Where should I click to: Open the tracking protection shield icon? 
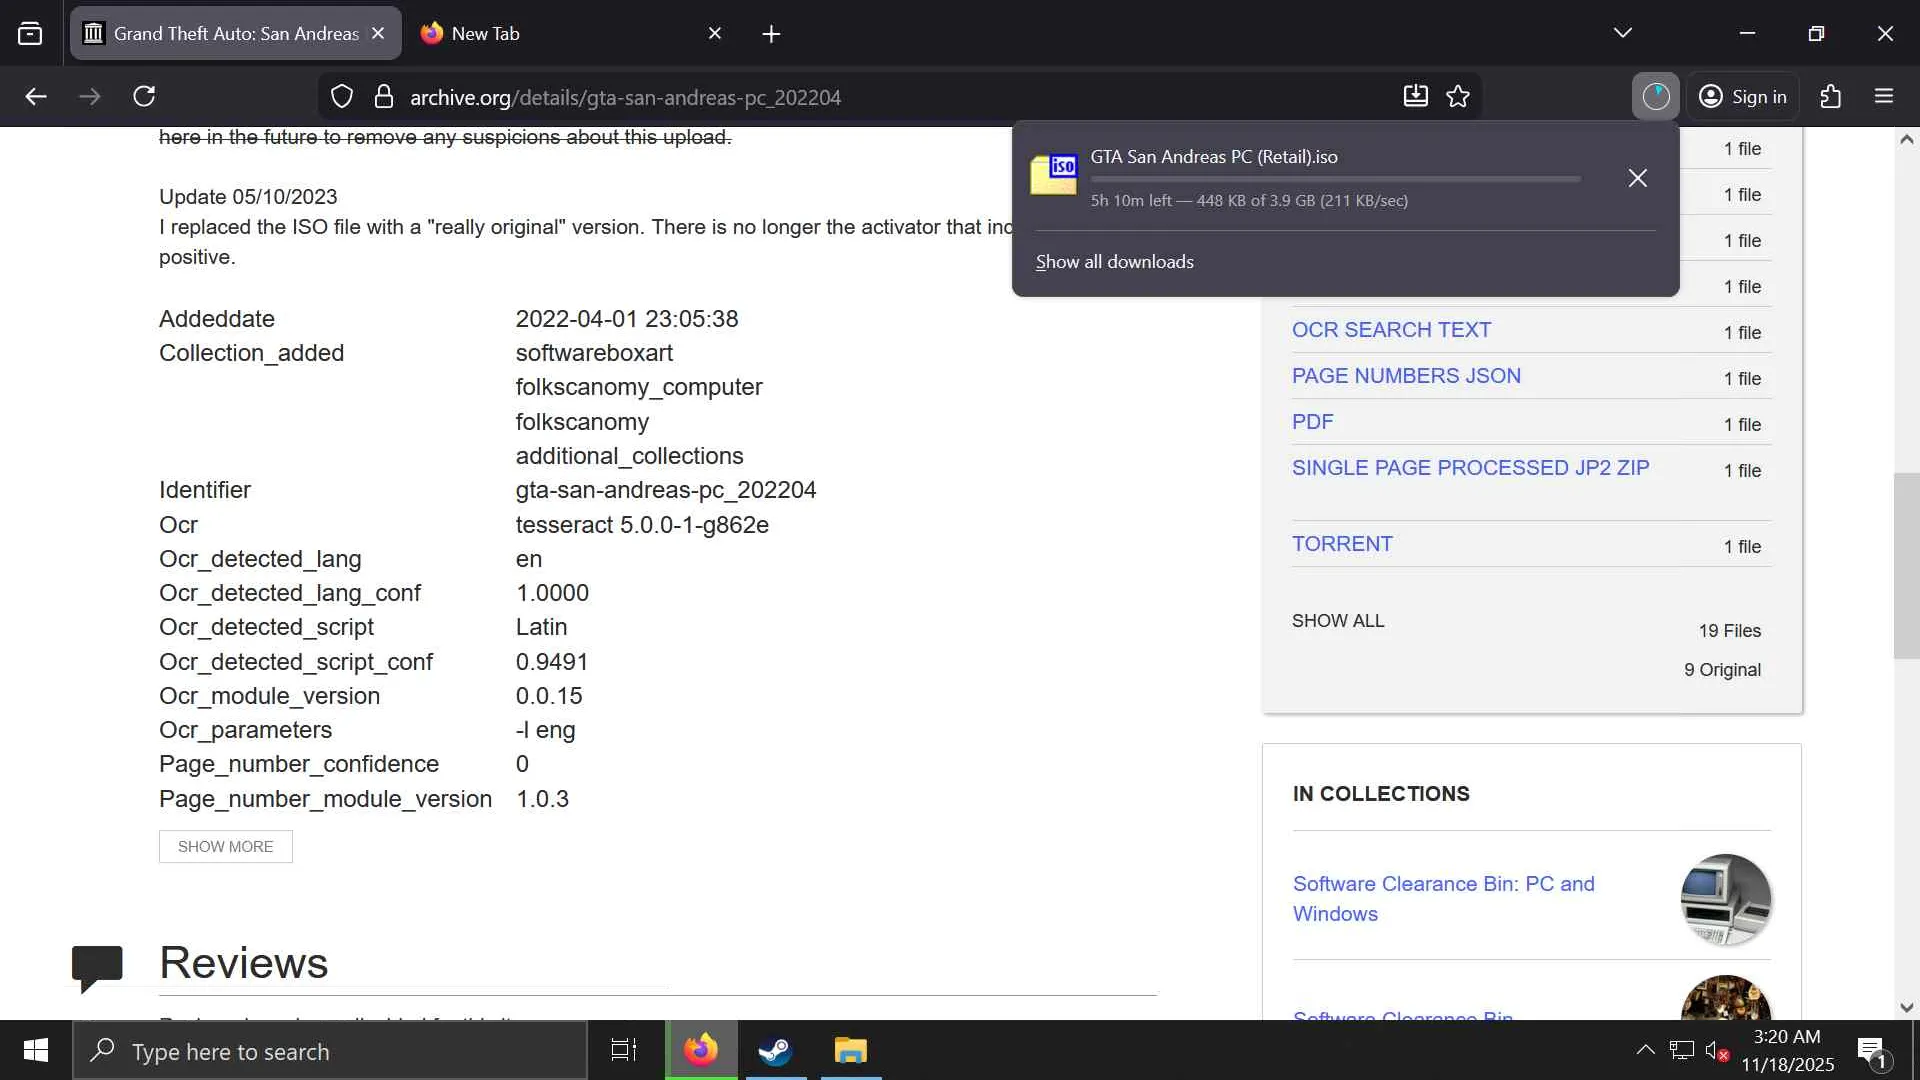[x=342, y=97]
